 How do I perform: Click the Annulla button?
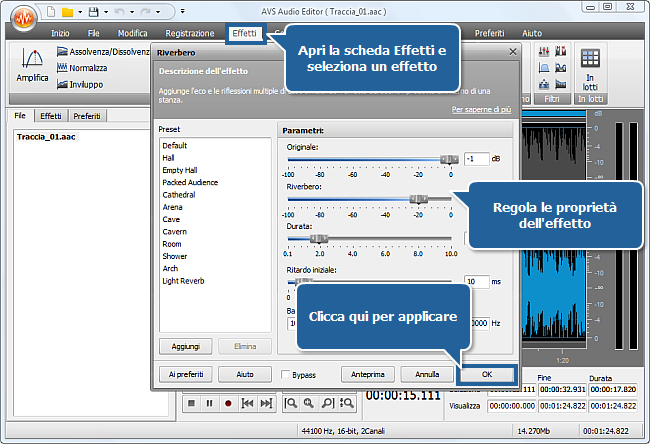click(427, 374)
